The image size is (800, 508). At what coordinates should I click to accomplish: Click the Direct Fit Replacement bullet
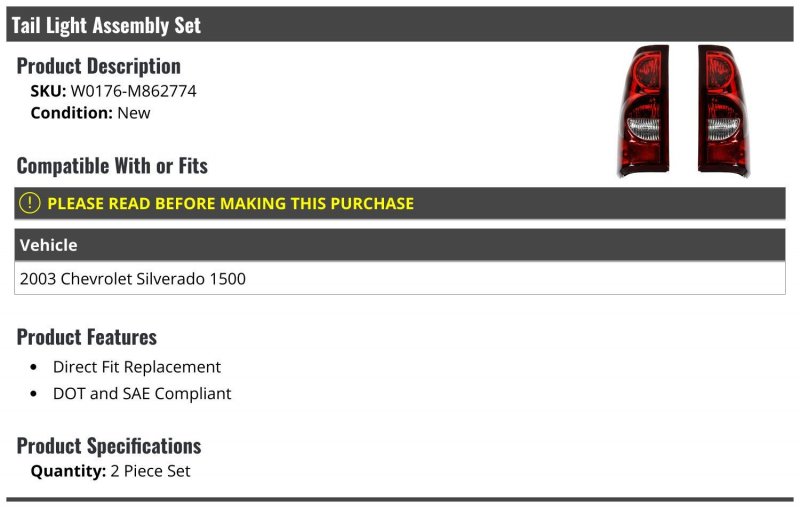[137, 367]
